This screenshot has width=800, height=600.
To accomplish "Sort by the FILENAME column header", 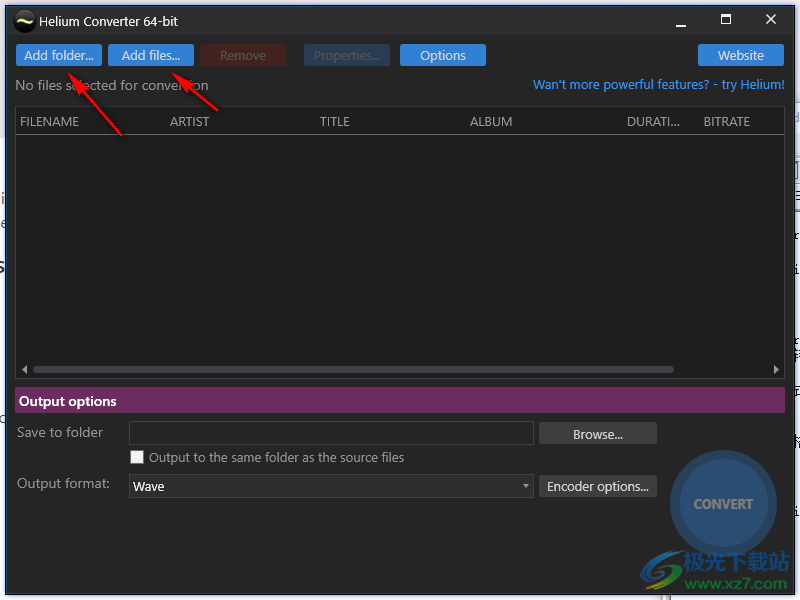I will point(49,121).
